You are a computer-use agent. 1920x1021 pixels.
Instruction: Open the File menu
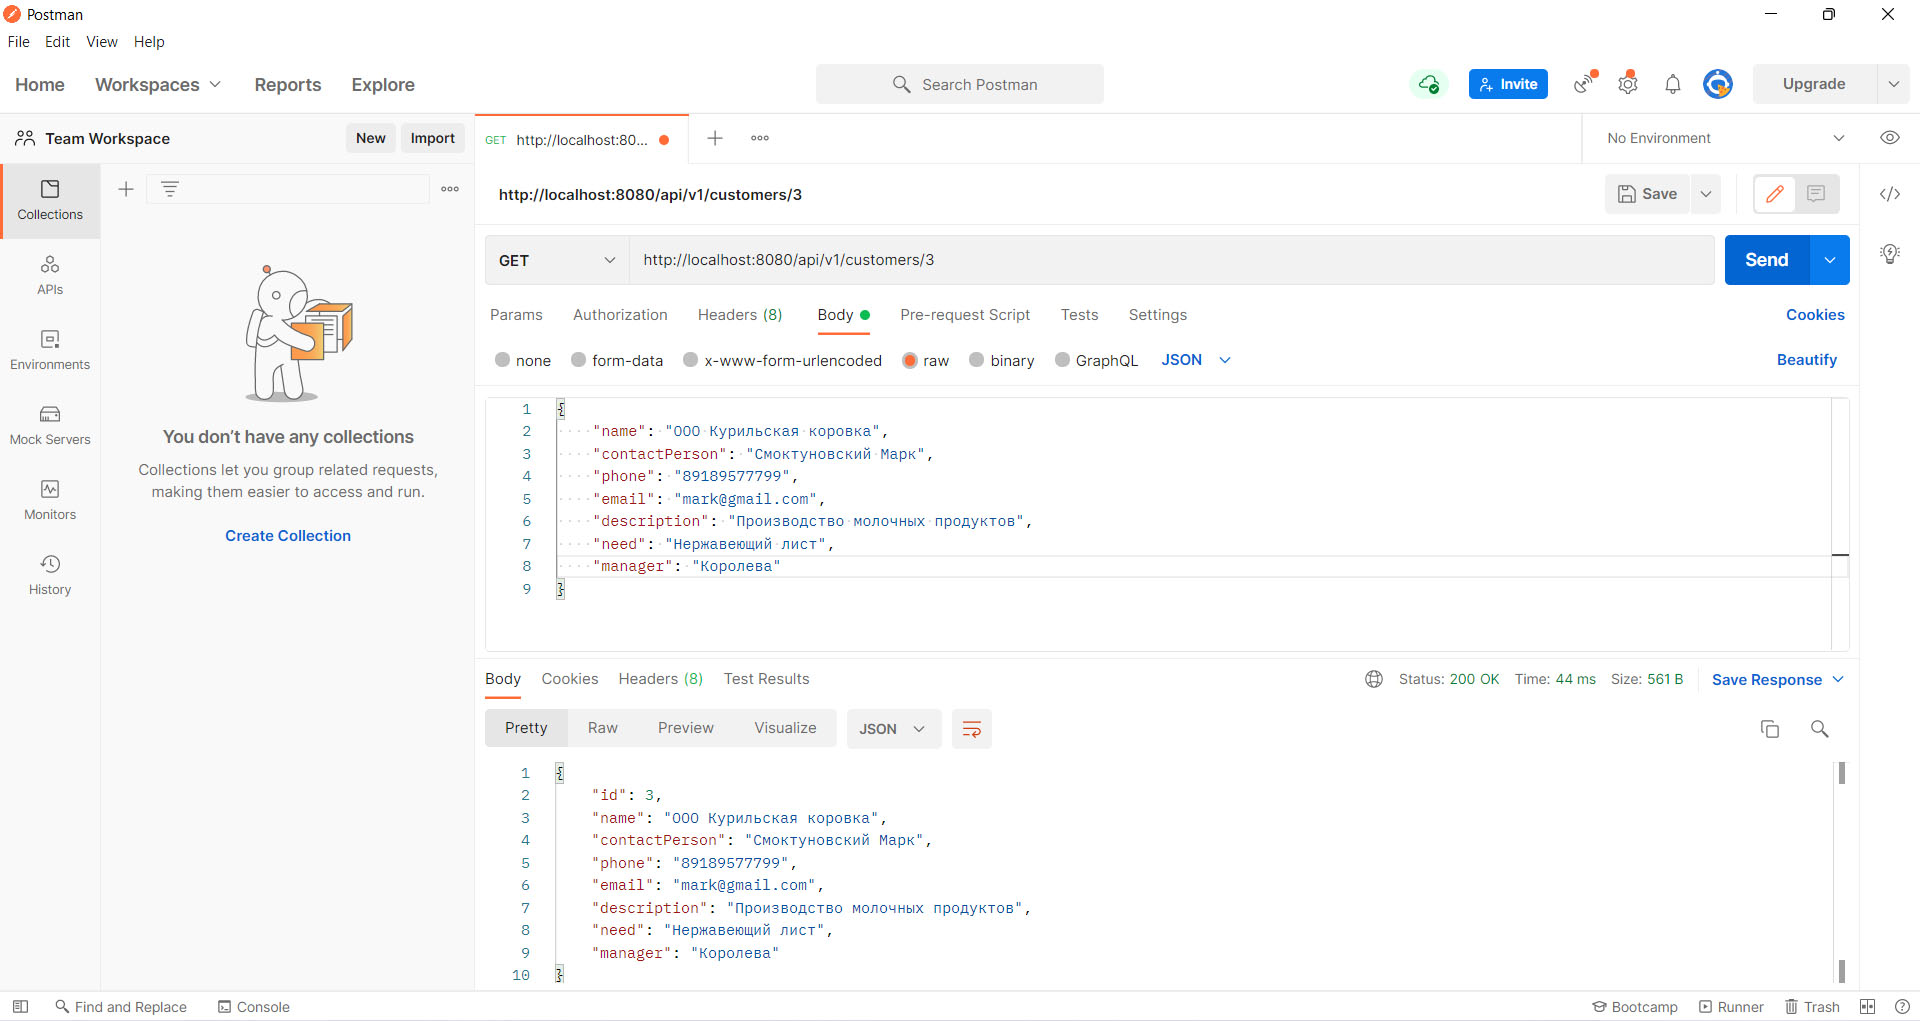(x=19, y=42)
